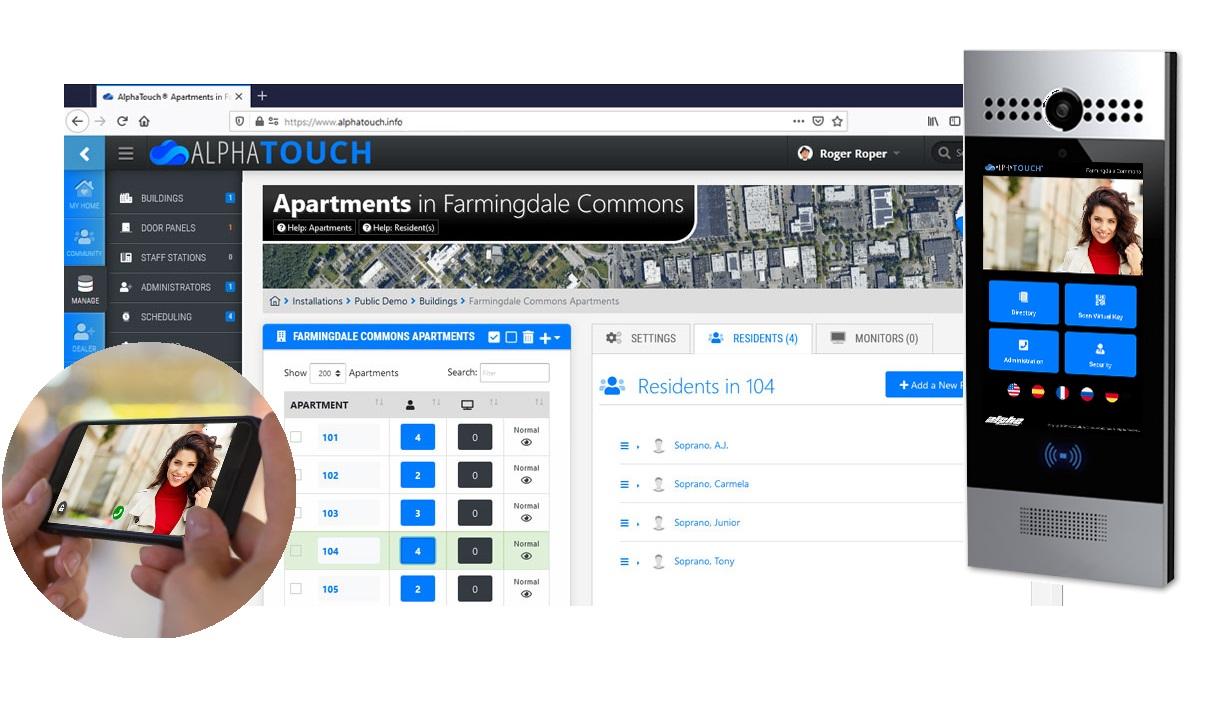Expand resident Soprano, A.J. row menu

[625, 446]
